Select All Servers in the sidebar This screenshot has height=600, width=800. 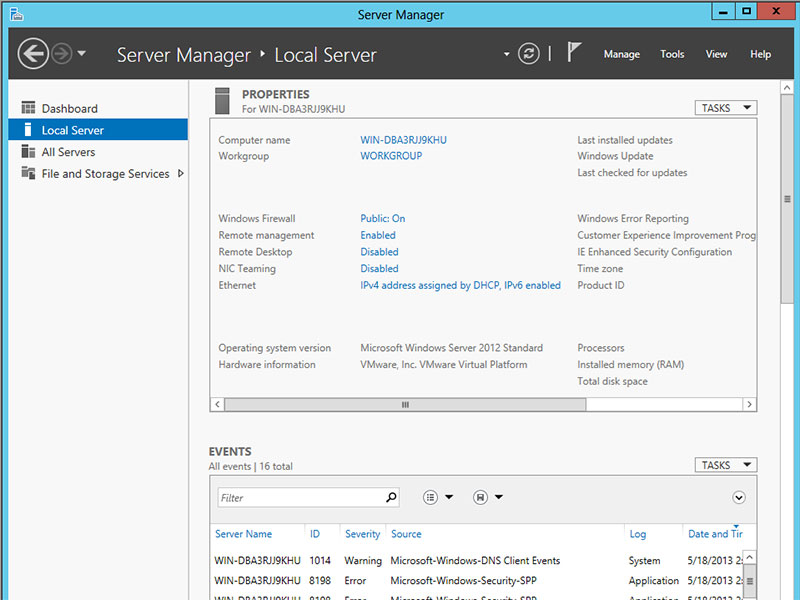pyautogui.click(x=98, y=152)
